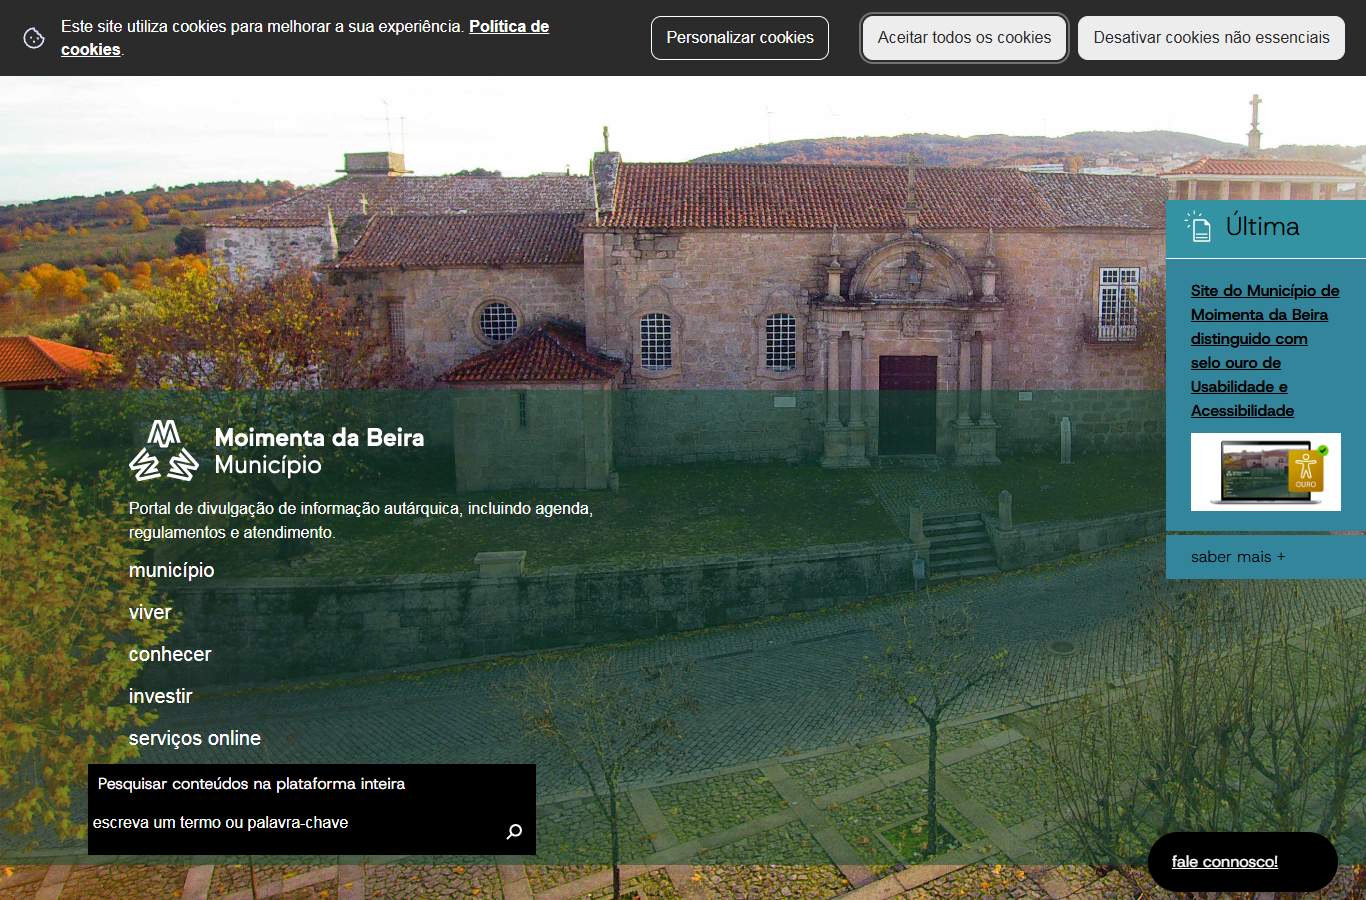Open the fale connosco! chat button
The width and height of the screenshot is (1366, 900).
1242,861
